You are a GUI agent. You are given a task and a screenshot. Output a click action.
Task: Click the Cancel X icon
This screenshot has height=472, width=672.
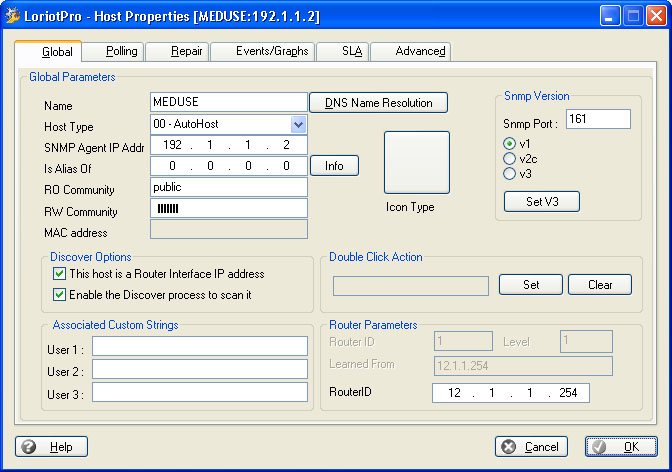[509, 447]
